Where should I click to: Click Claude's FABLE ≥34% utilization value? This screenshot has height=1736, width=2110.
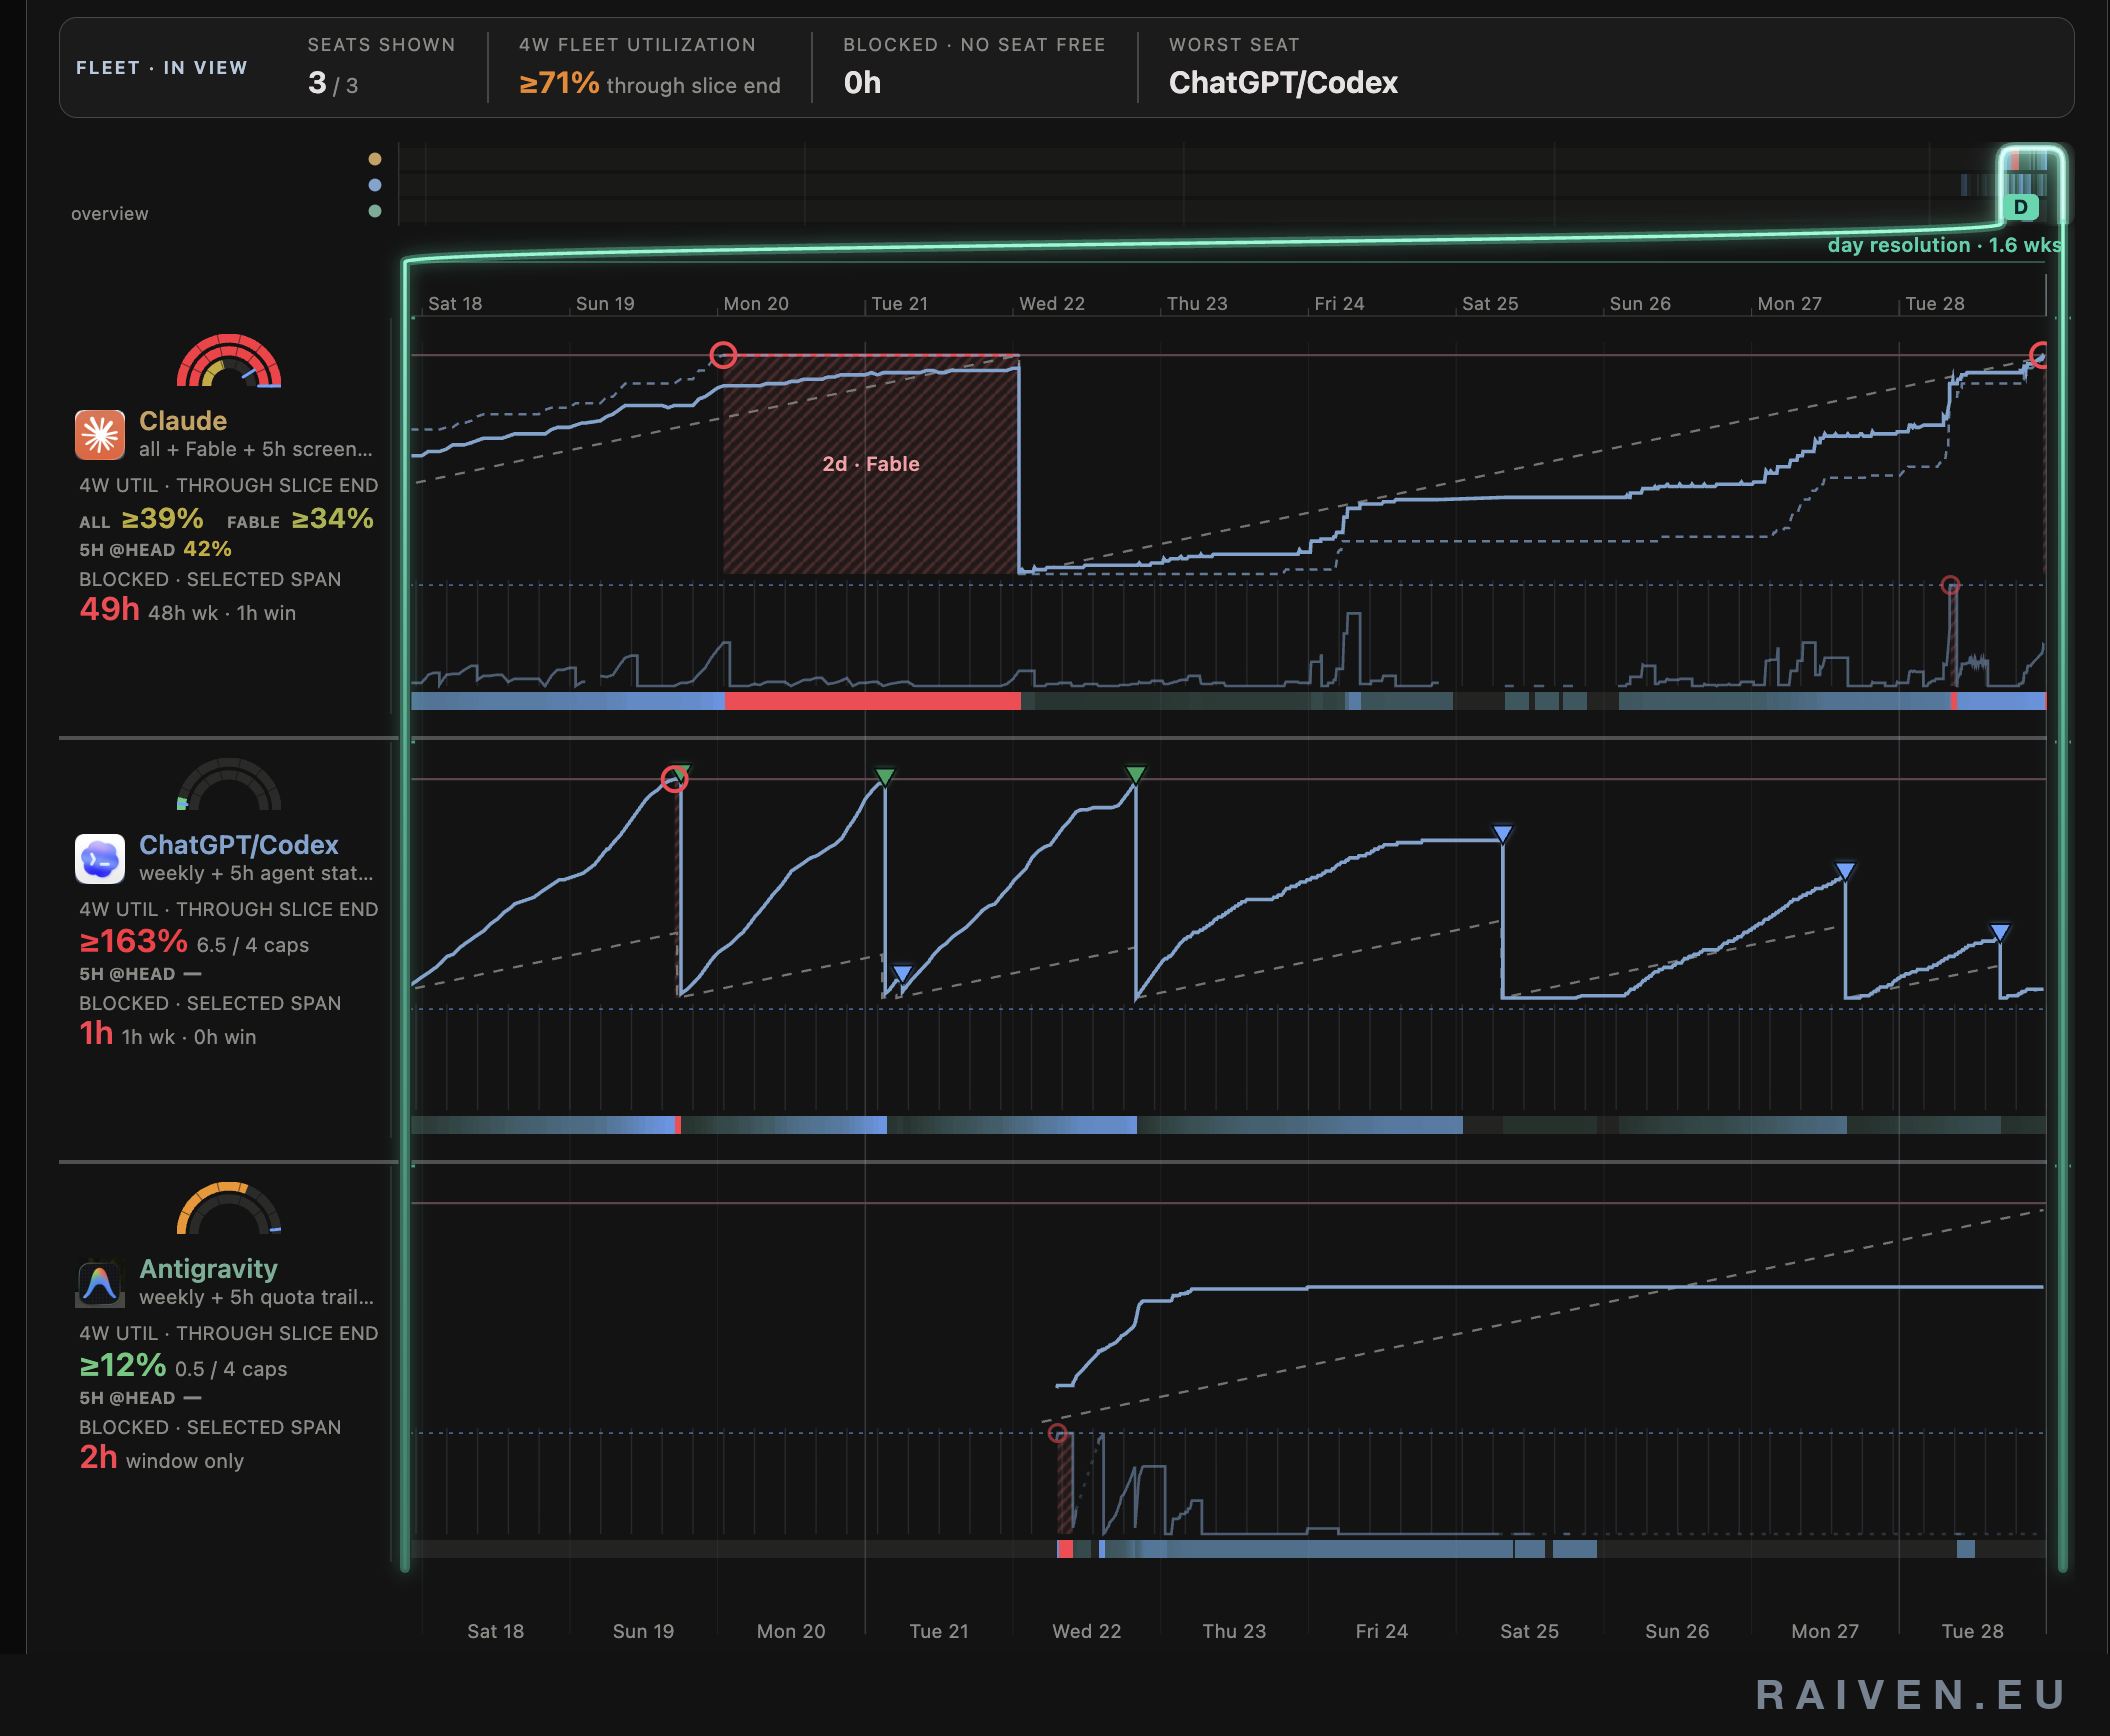(333, 519)
